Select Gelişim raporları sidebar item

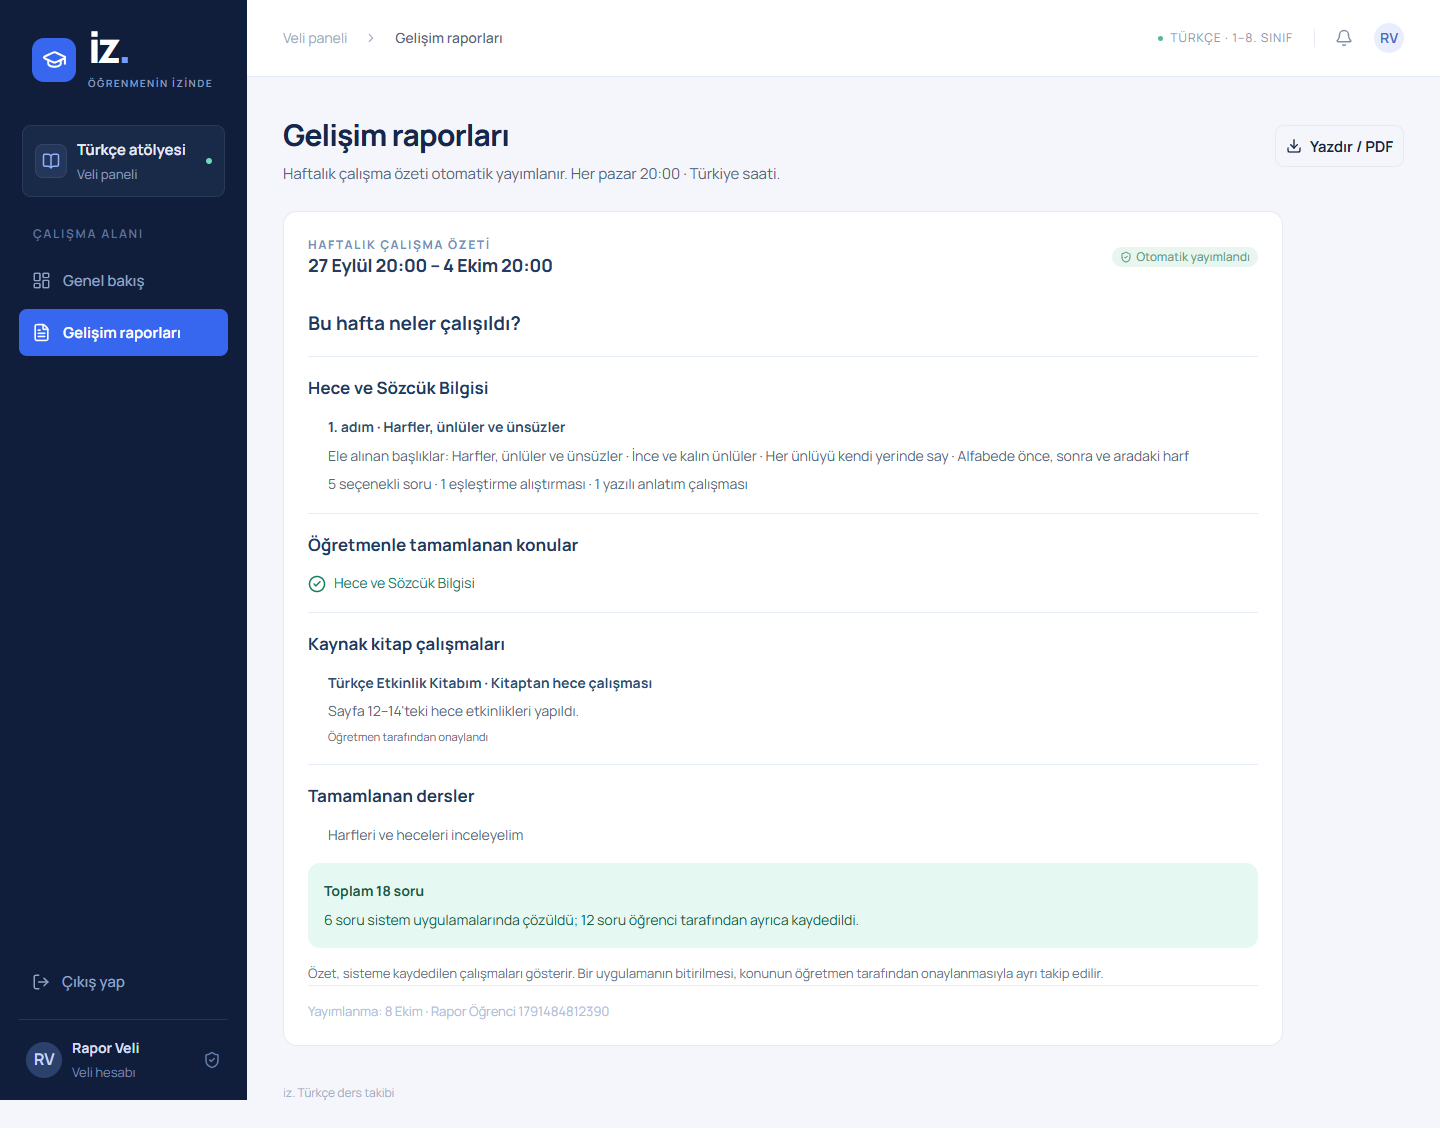[x=123, y=333]
